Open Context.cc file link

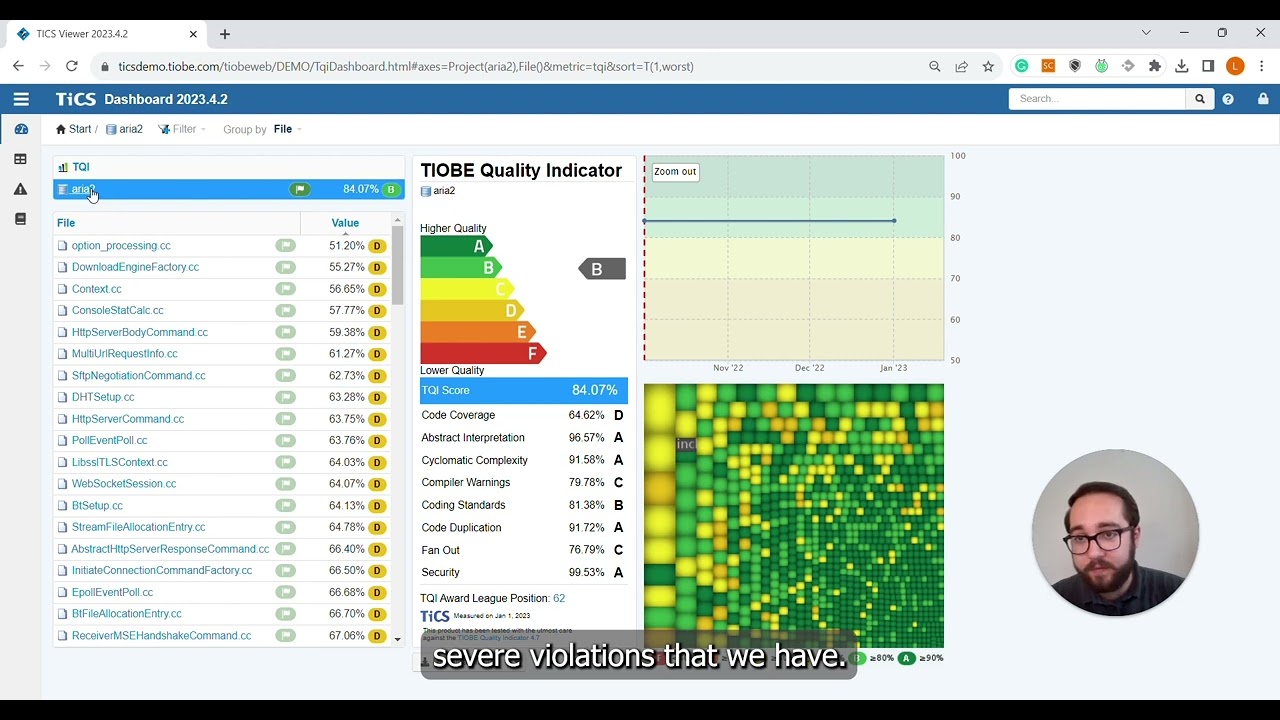[97, 289]
